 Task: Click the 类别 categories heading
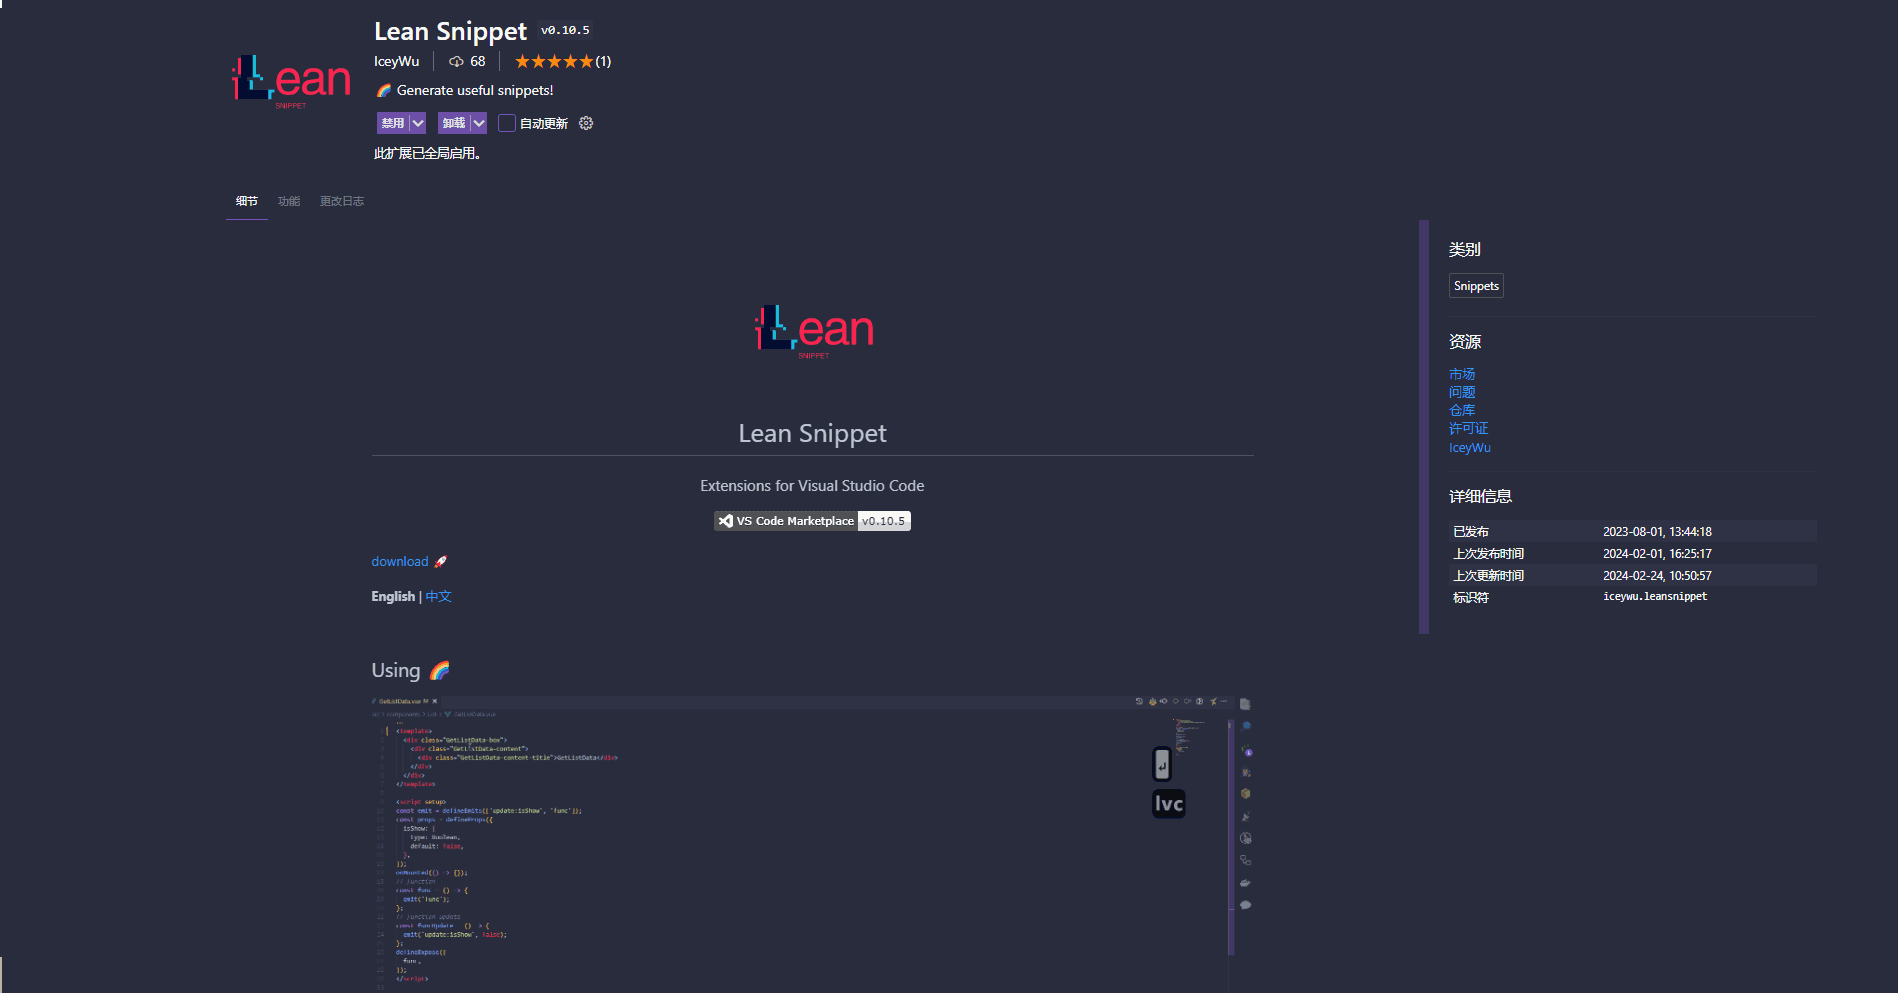tap(1465, 250)
